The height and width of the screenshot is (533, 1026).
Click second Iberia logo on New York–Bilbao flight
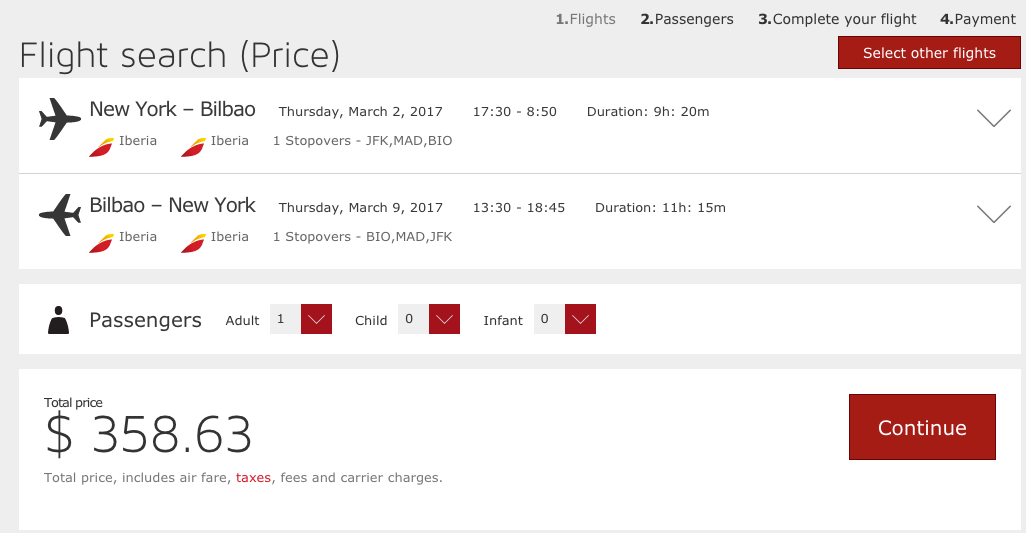click(193, 147)
